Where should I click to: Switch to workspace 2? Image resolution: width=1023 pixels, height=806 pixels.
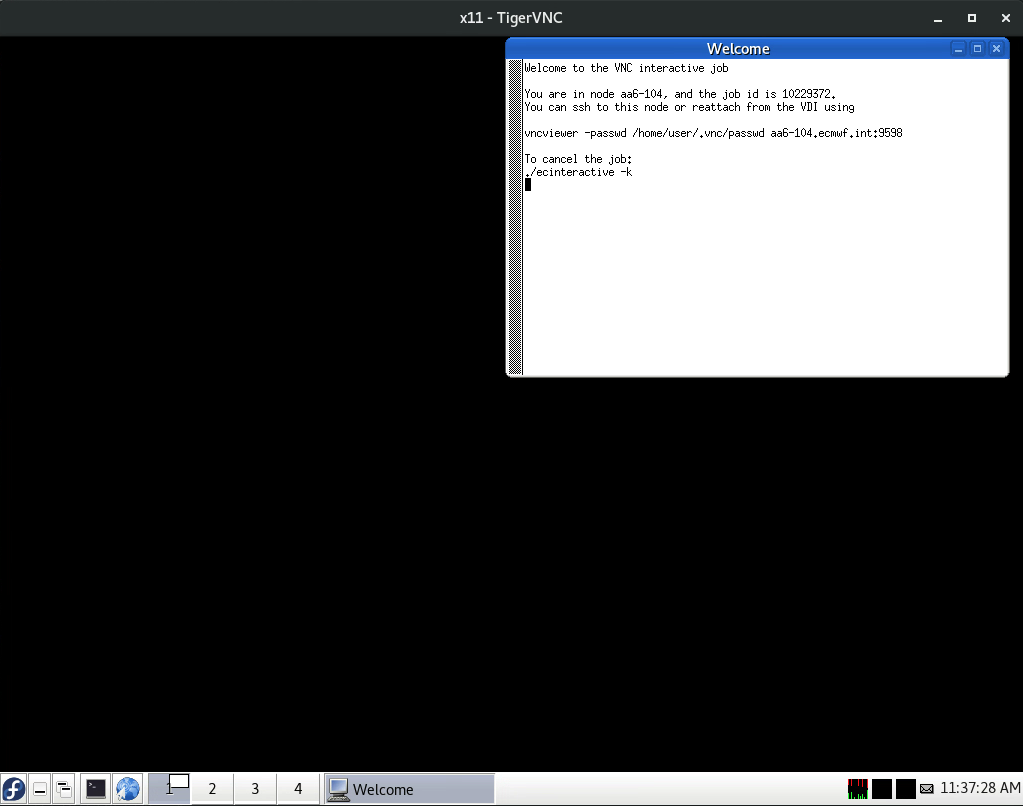pos(212,789)
